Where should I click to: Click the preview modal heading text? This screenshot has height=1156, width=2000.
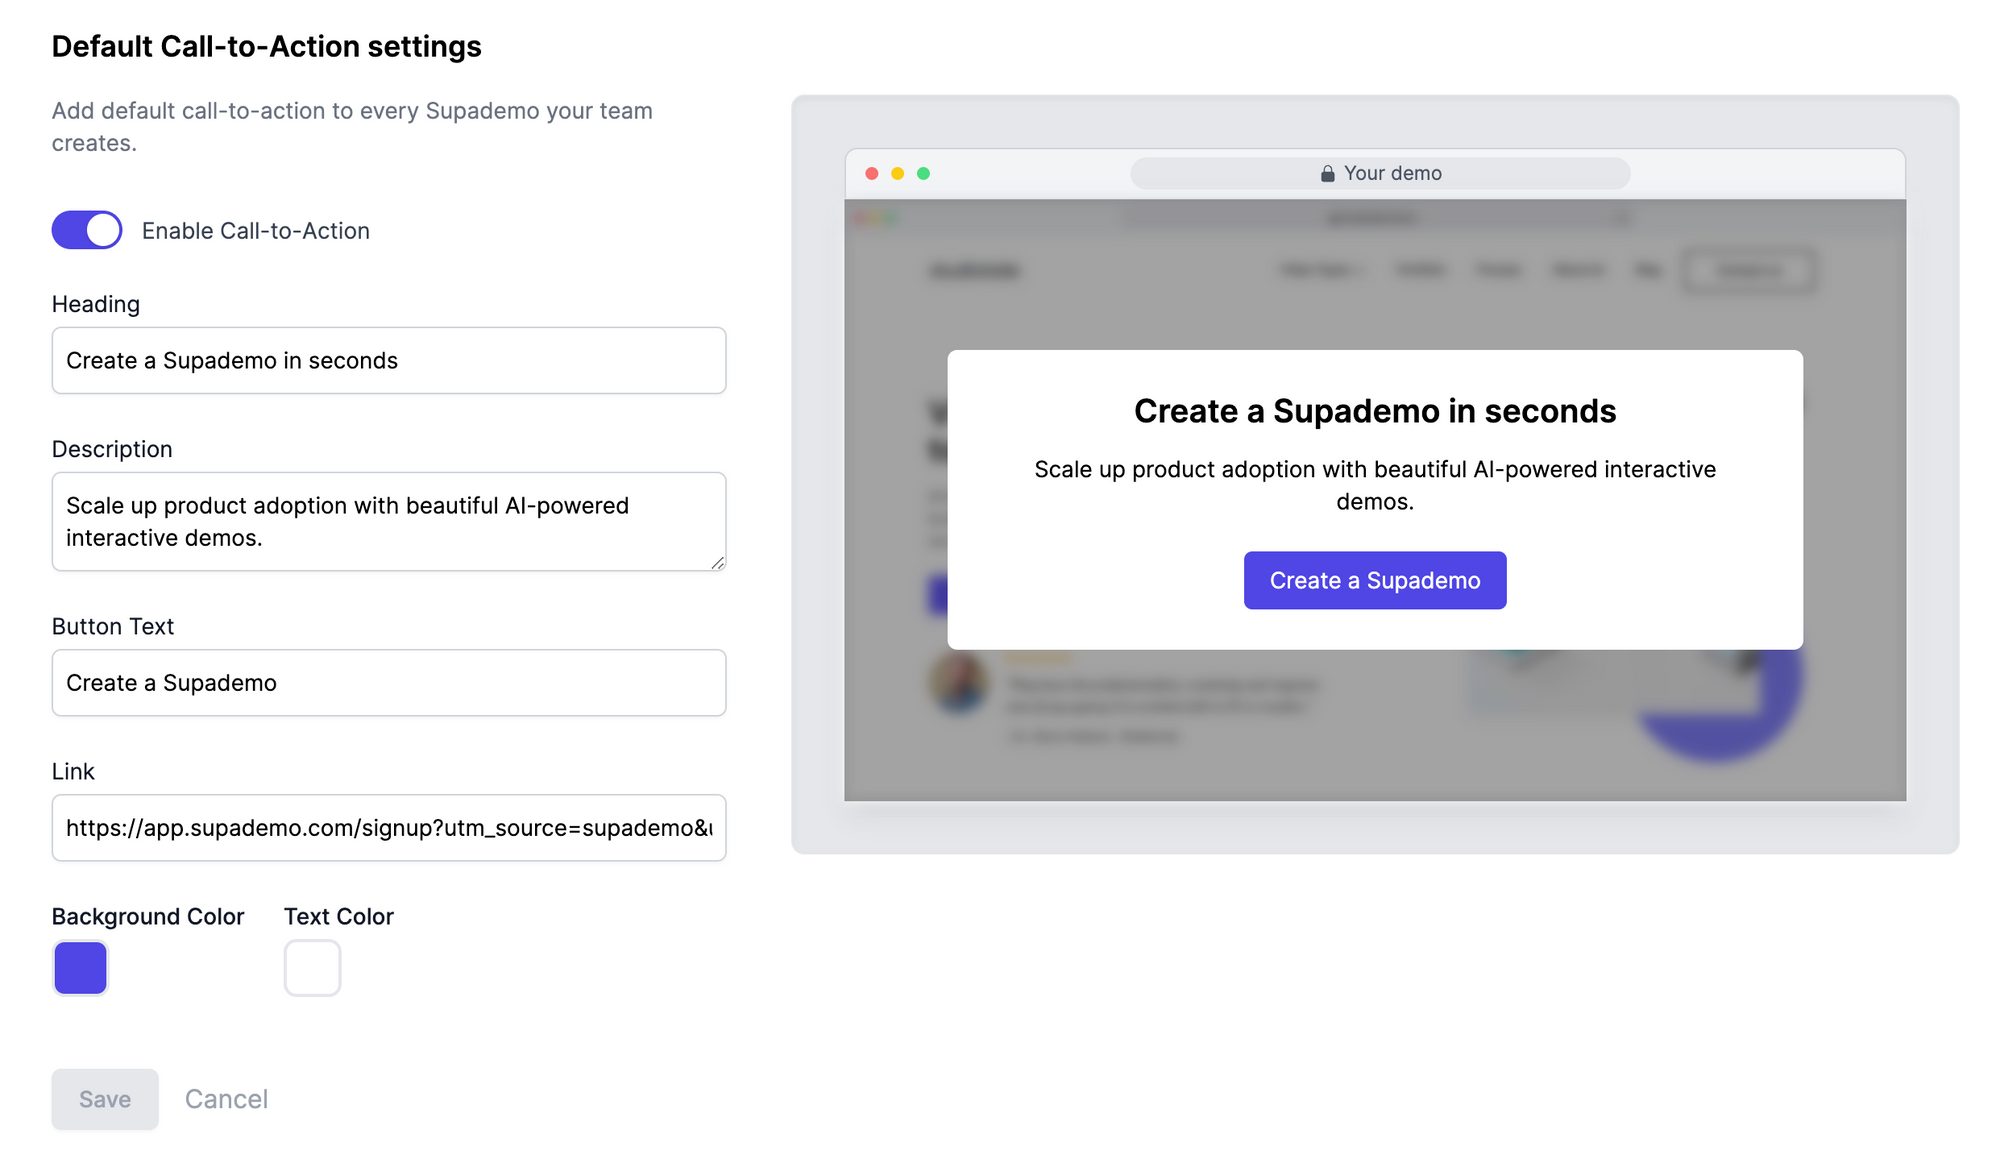pyautogui.click(x=1375, y=411)
